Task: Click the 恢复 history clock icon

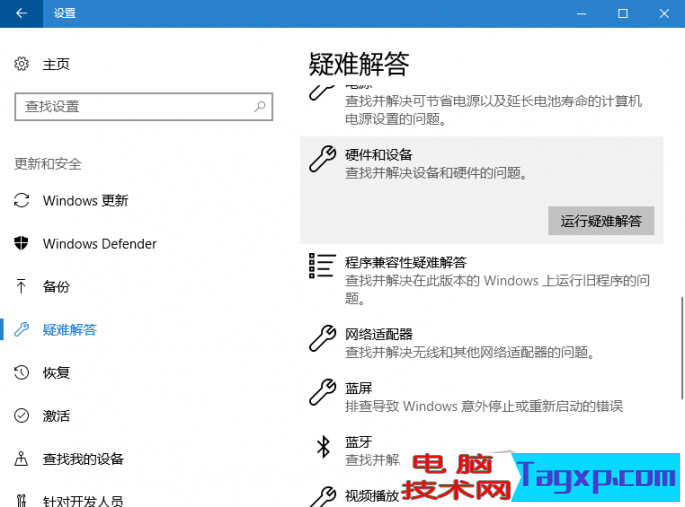Action: (21, 372)
